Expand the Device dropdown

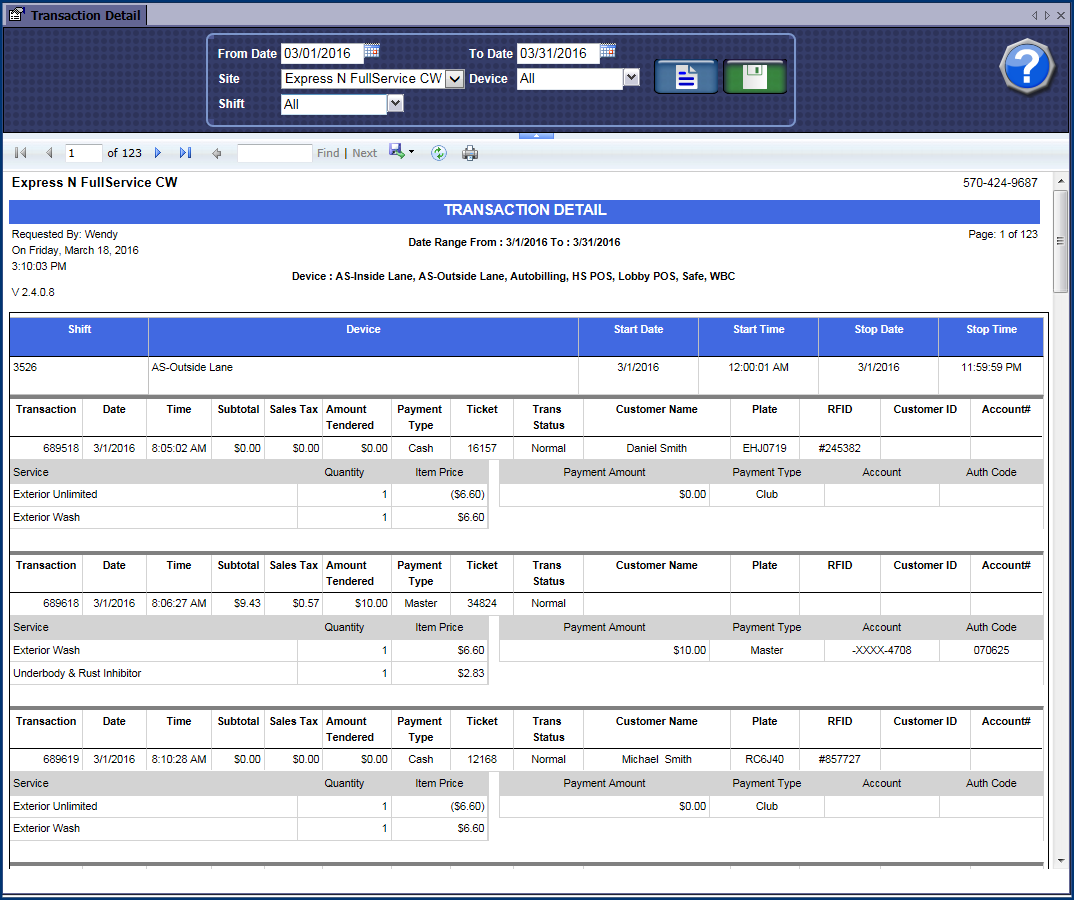(631, 77)
